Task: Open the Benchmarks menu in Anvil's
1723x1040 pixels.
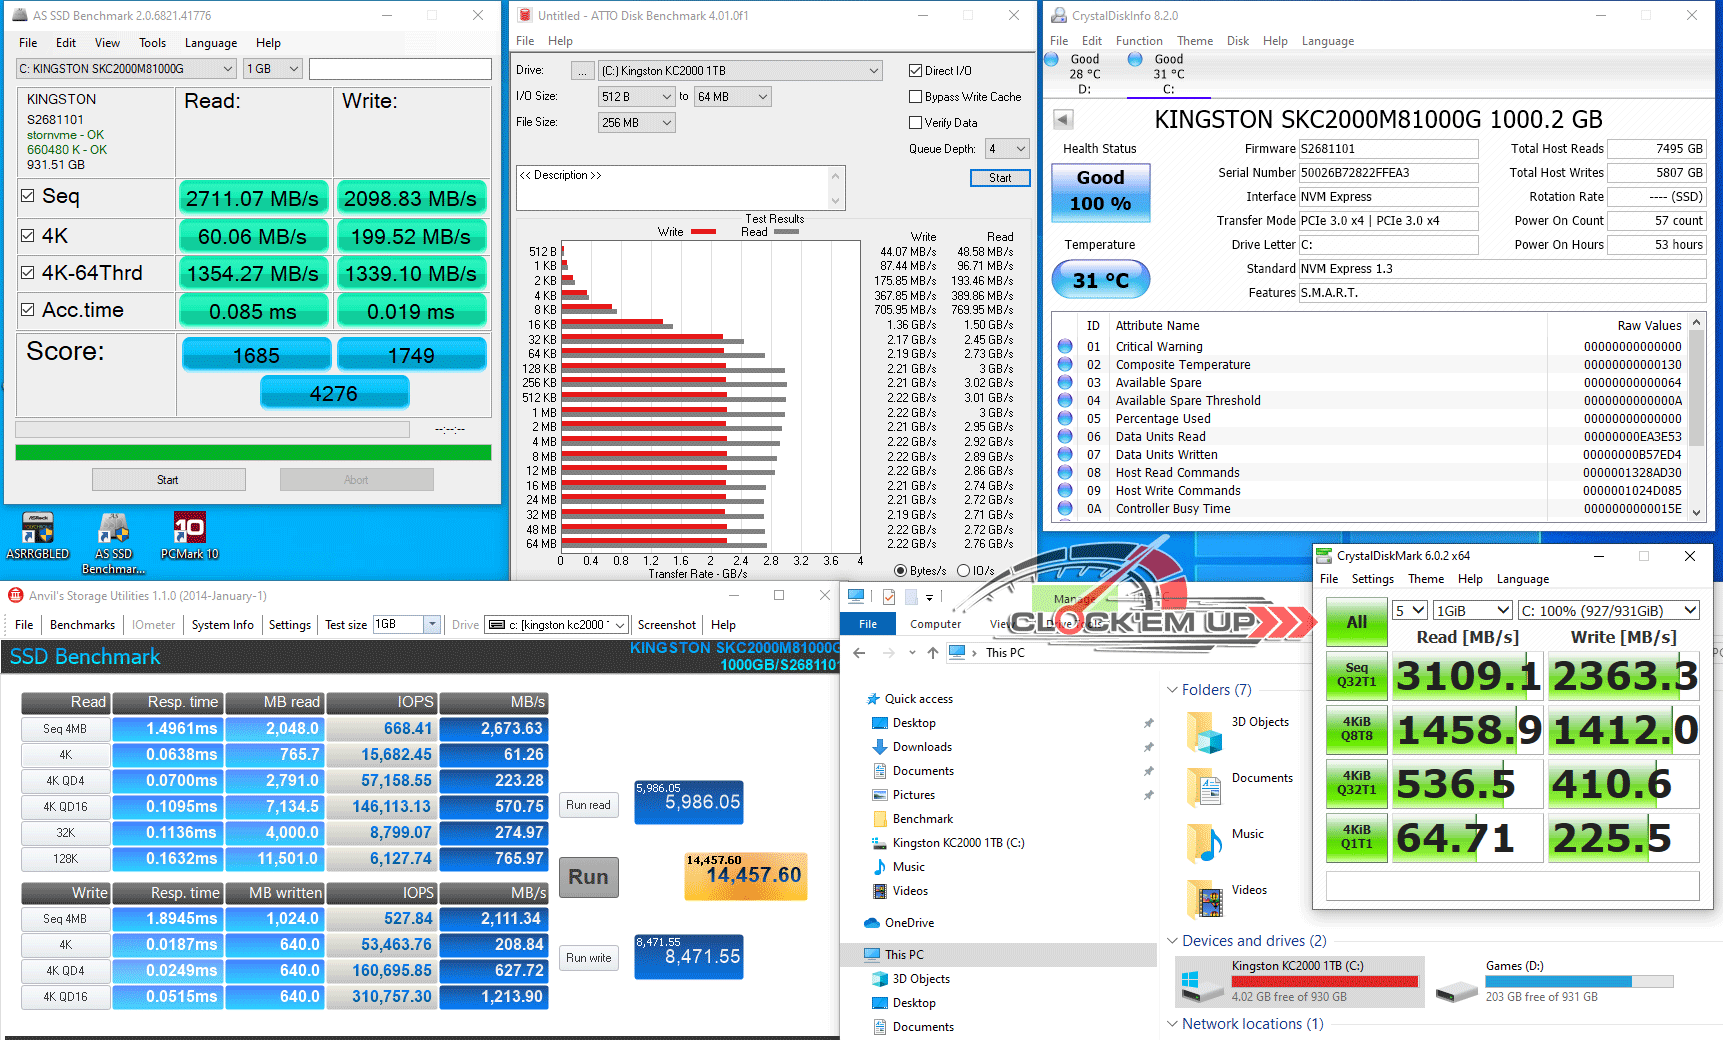Action: pyautogui.click(x=82, y=625)
